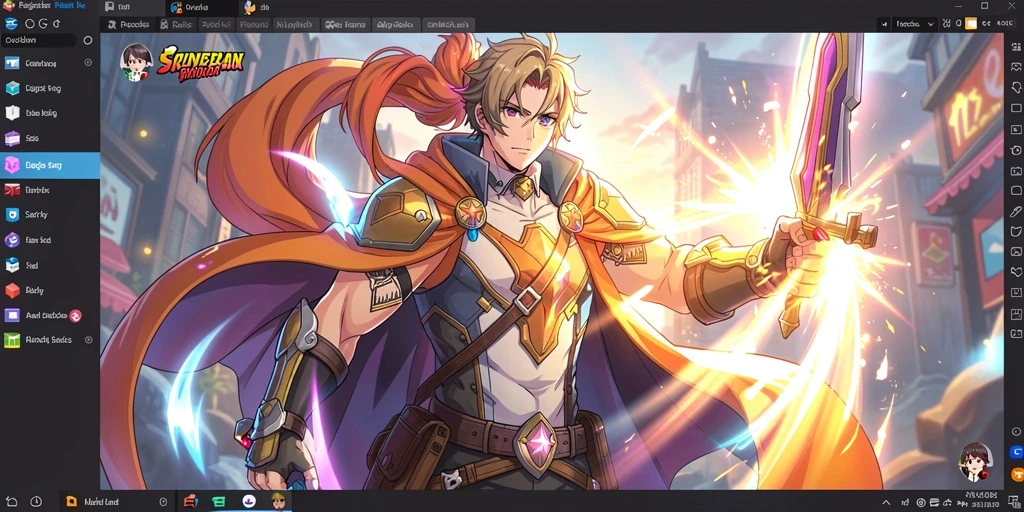Image resolution: width=1024 pixels, height=512 pixels.
Task: Click the circle button beside the sidebar search field
Action: [x=88, y=40]
